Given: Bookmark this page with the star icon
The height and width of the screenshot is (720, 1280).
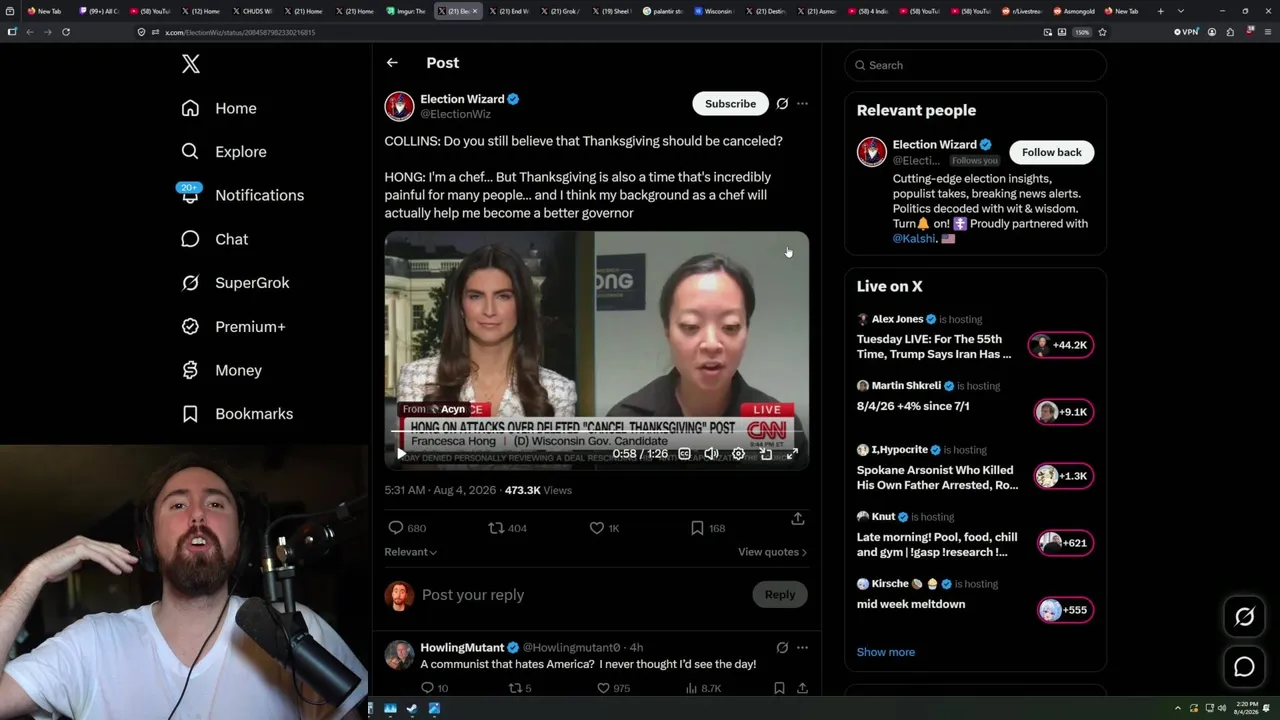Looking at the screenshot, I should coord(1102,32).
